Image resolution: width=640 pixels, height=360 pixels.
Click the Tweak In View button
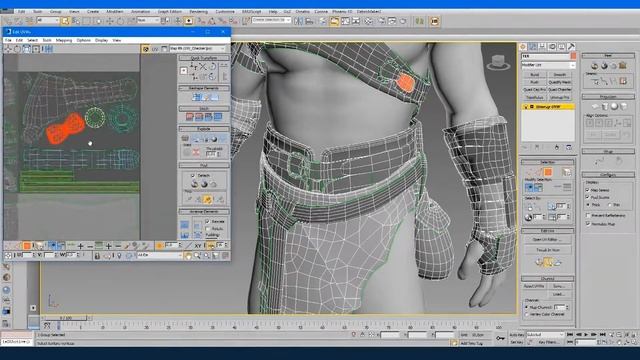pos(548,249)
